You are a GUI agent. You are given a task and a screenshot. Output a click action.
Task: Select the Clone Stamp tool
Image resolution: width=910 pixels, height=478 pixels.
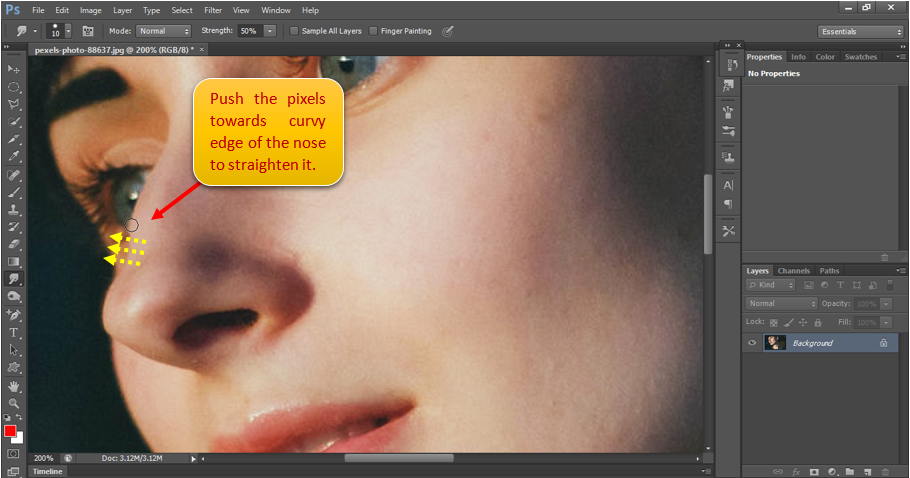pyautogui.click(x=13, y=209)
